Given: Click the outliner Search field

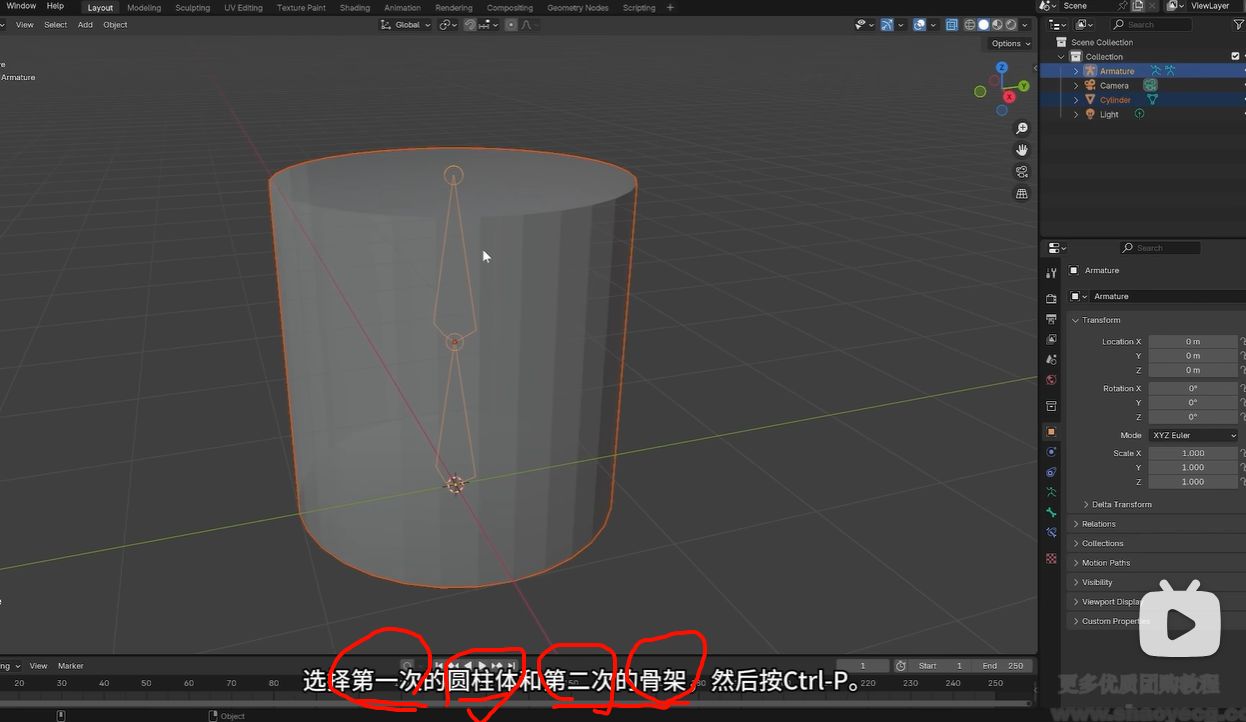Looking at the screenshot, I should coord(1151,24).
